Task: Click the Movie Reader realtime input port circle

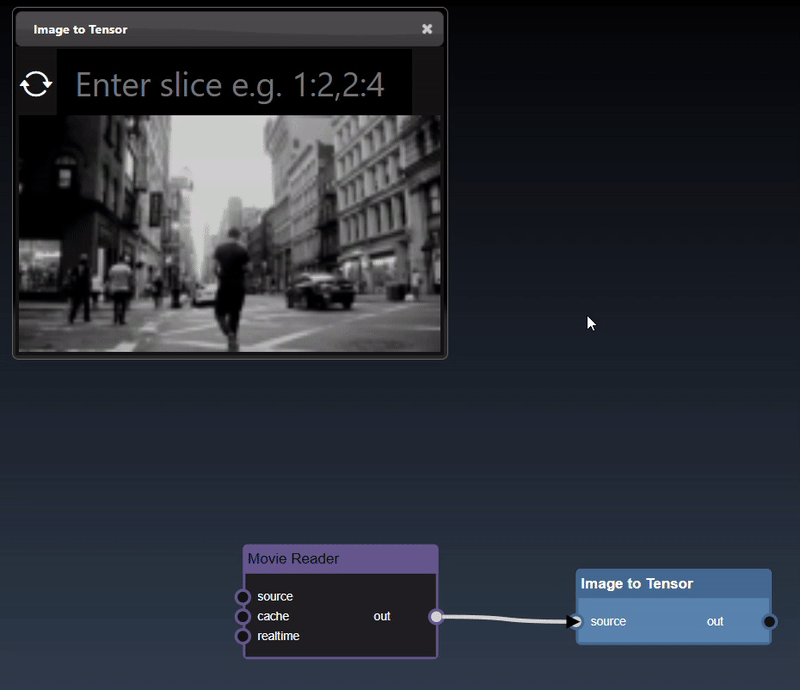Action: tap(242, 636)
